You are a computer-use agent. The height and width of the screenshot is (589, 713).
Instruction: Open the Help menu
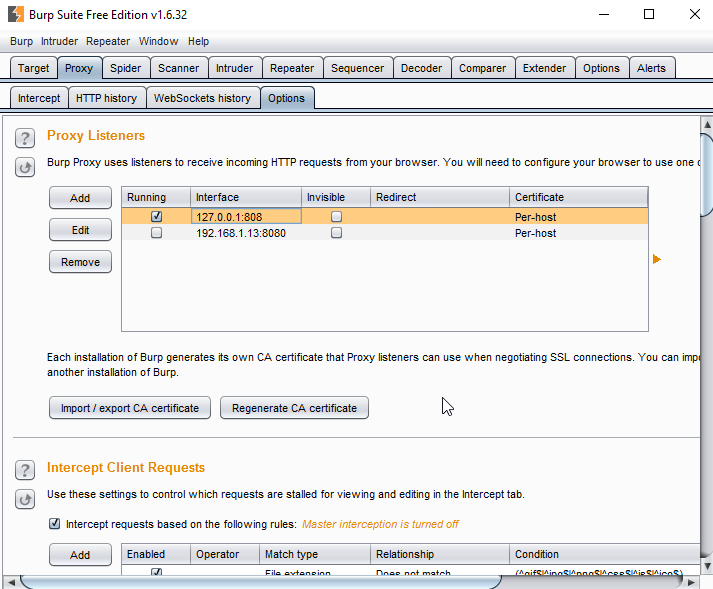coord(198,41)
